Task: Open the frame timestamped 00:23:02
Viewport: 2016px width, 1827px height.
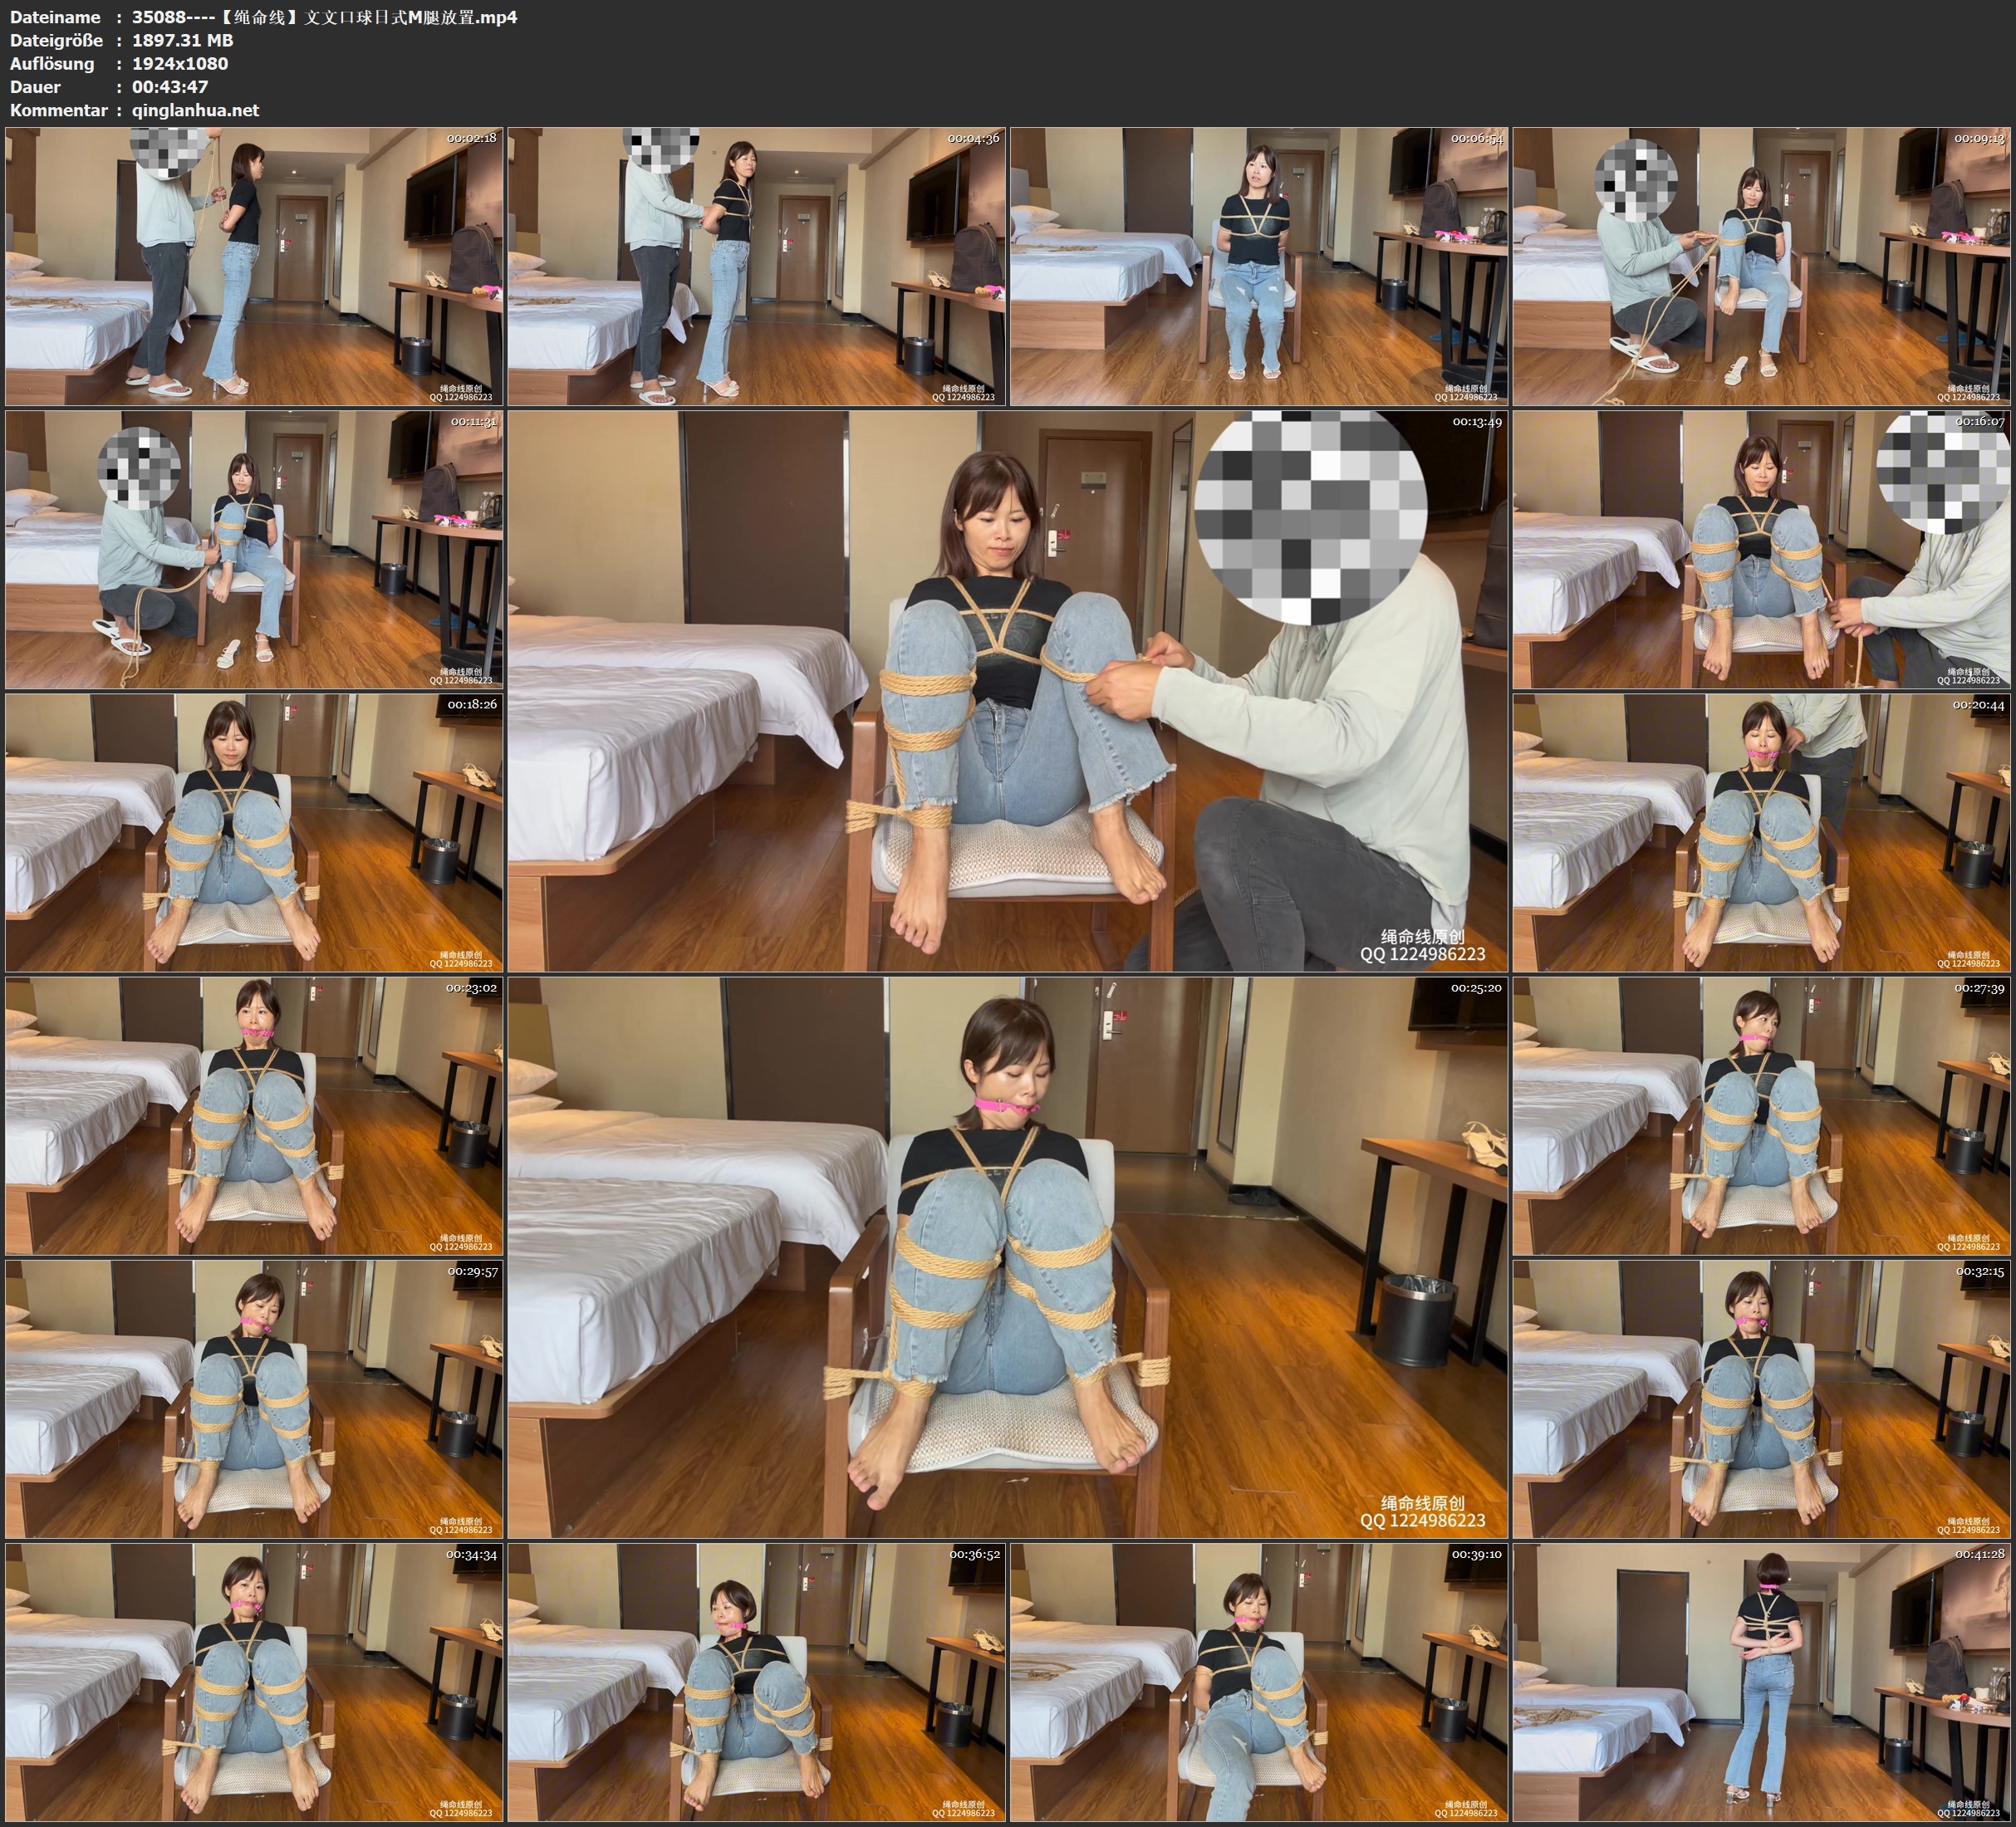Action: 254,1116
